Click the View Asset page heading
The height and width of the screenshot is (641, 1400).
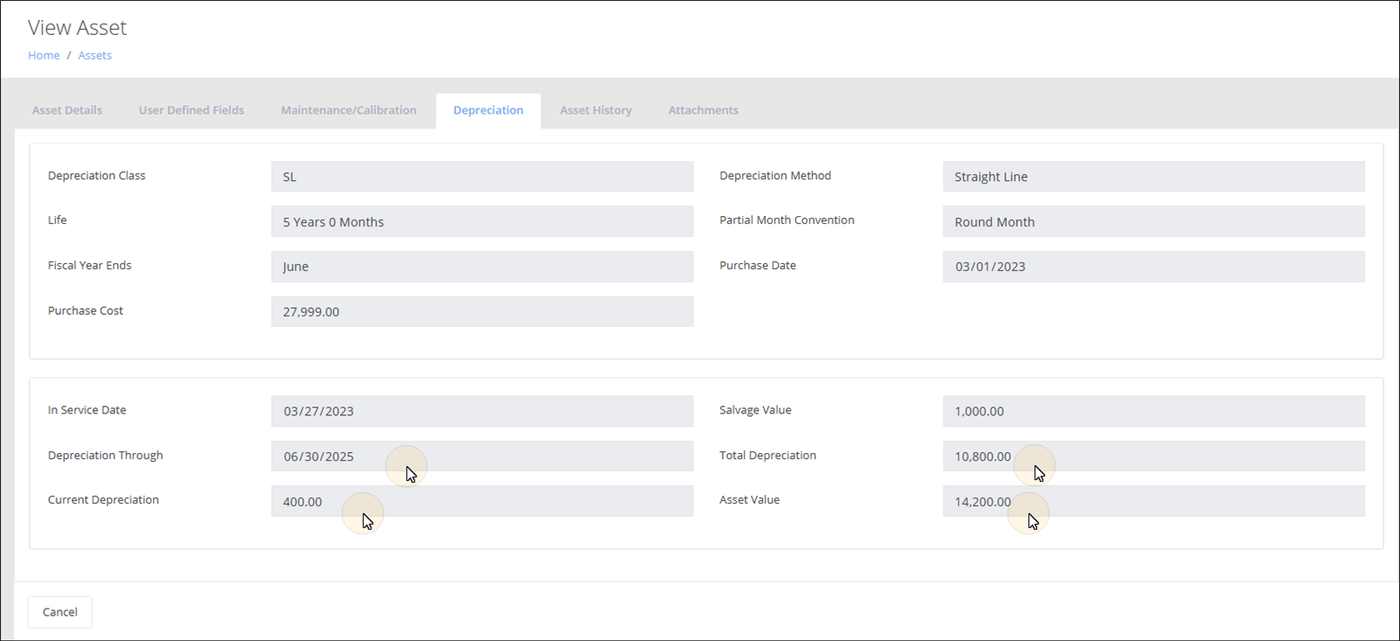(77, 28)
